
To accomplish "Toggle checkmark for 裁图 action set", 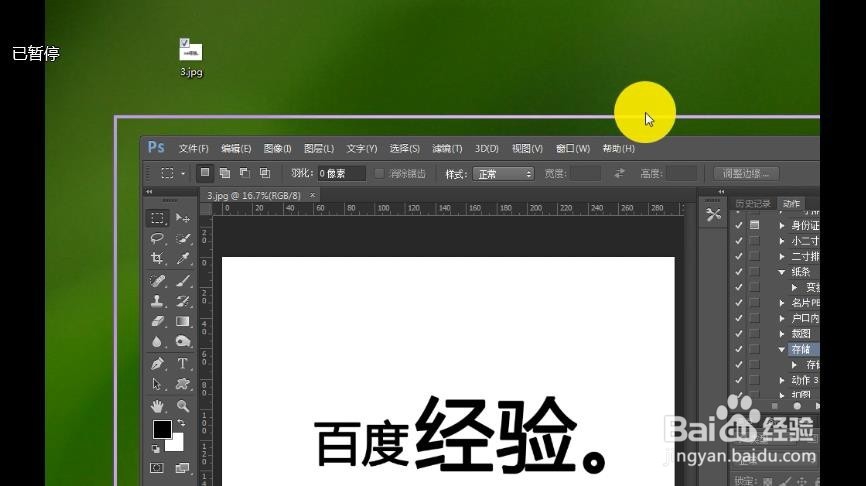I will 739,334.
